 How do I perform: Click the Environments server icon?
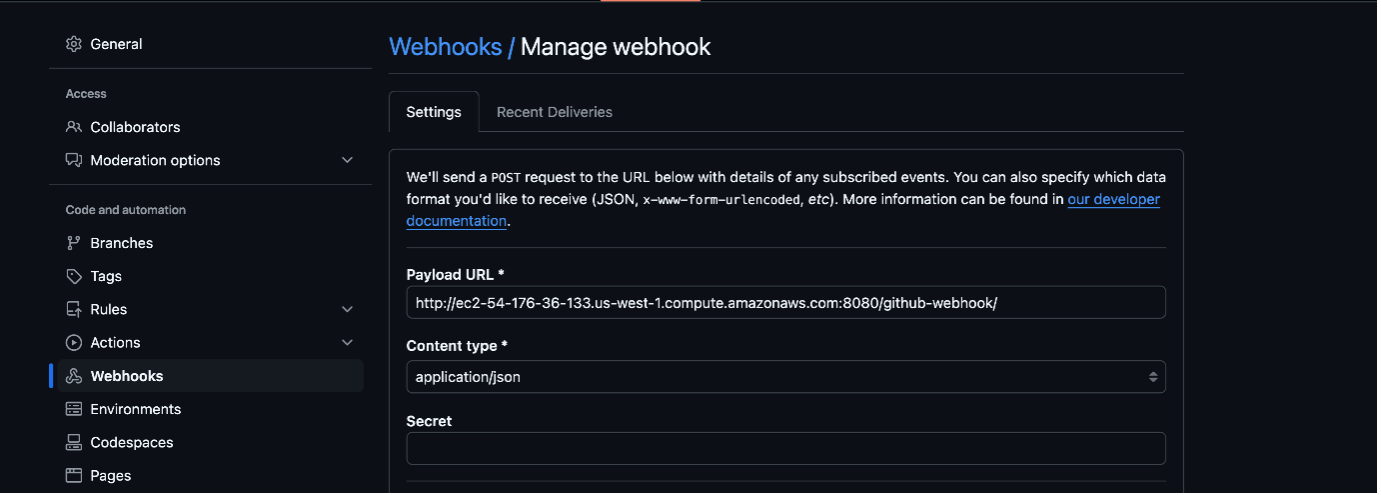tap(73, 409)
